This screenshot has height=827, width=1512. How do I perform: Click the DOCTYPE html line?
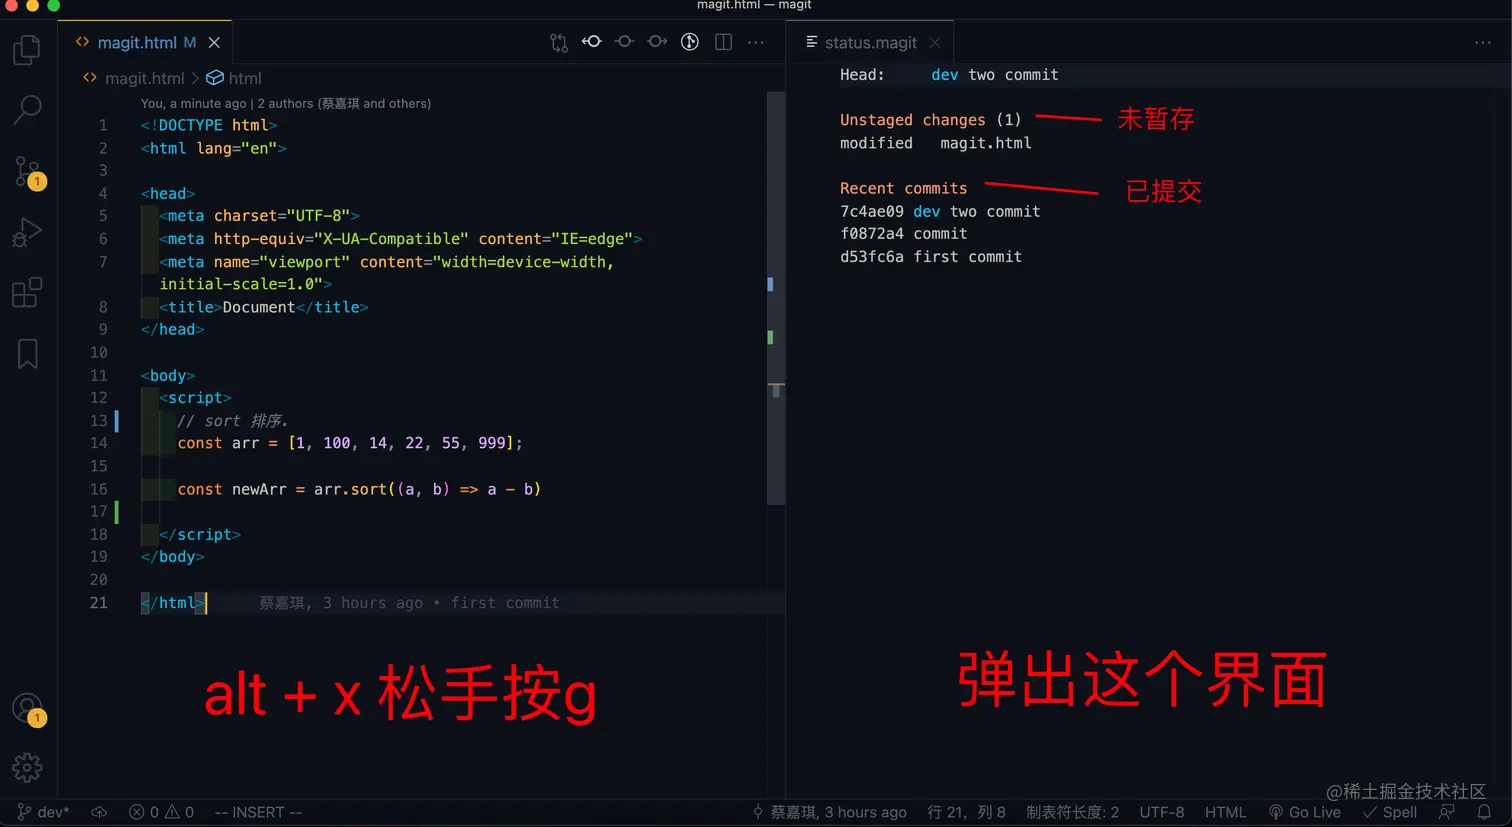pos(209,125)
